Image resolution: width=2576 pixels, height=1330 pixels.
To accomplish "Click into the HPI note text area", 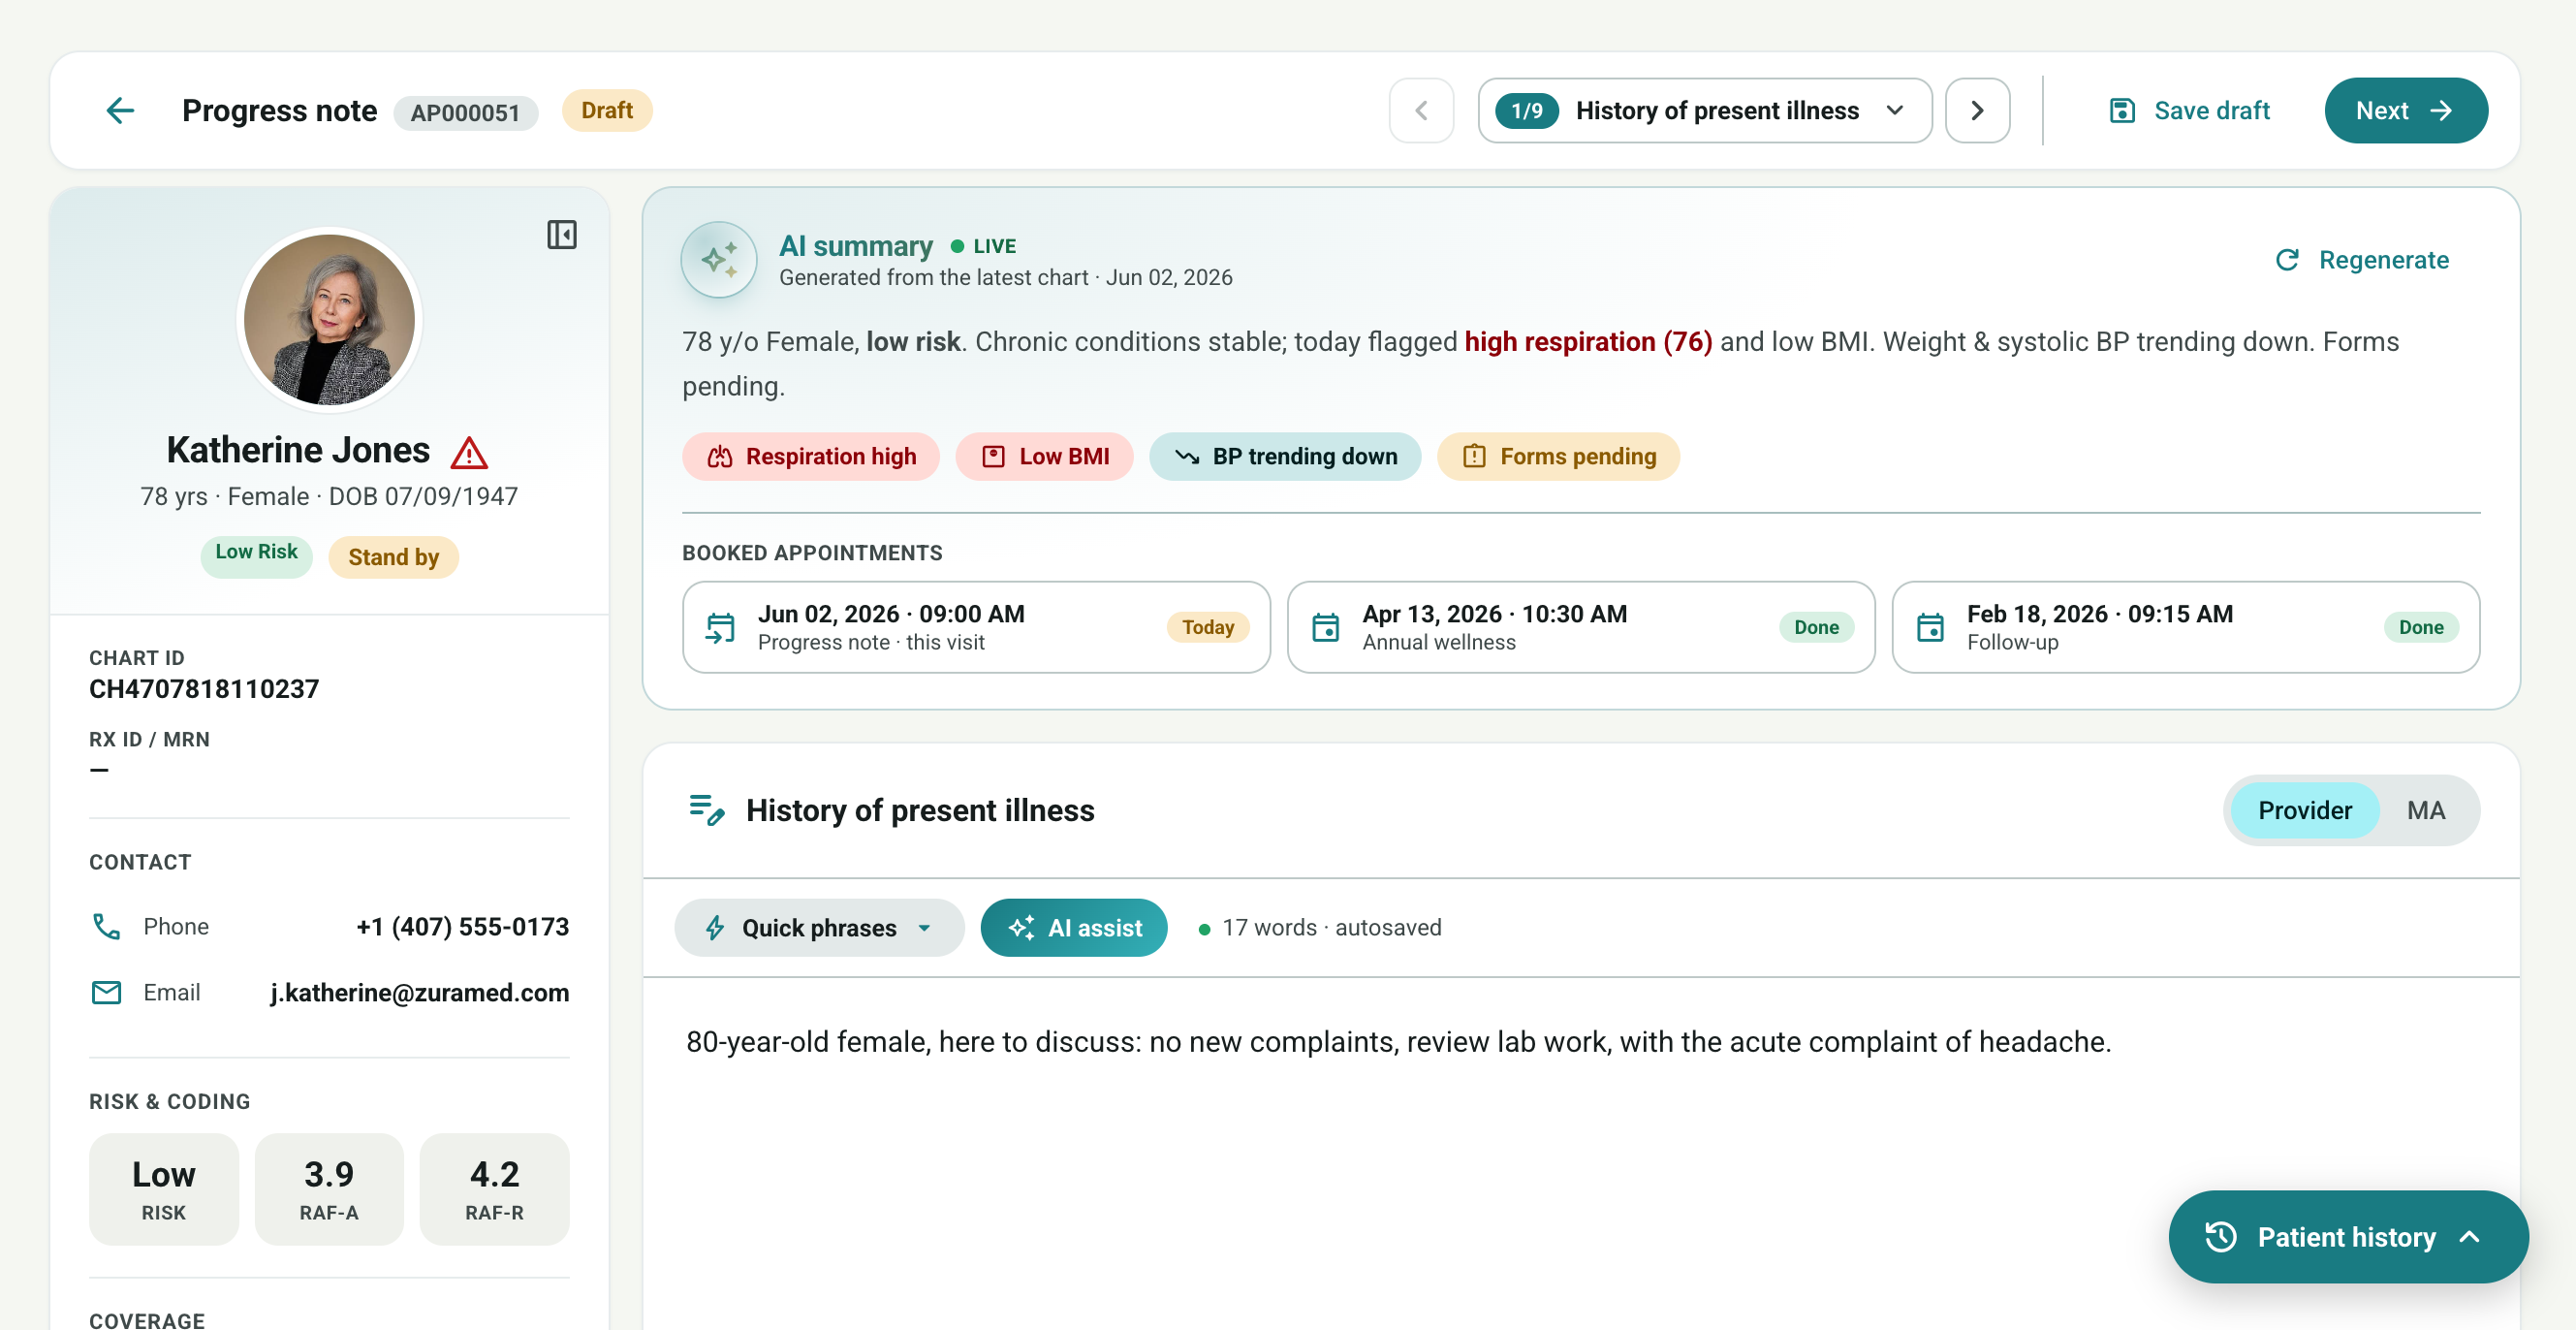I will pyautogui.click(x=1580, y=1155).
